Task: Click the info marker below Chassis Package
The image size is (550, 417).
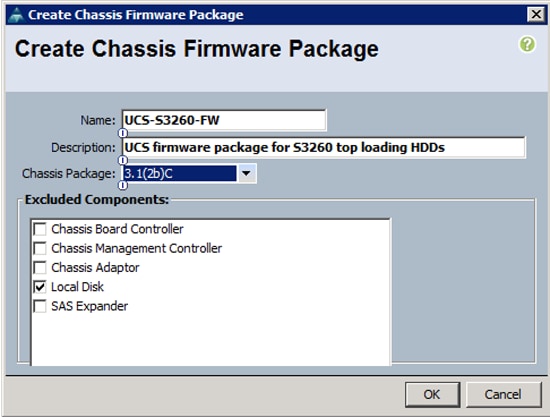Action: coord(123,185)
